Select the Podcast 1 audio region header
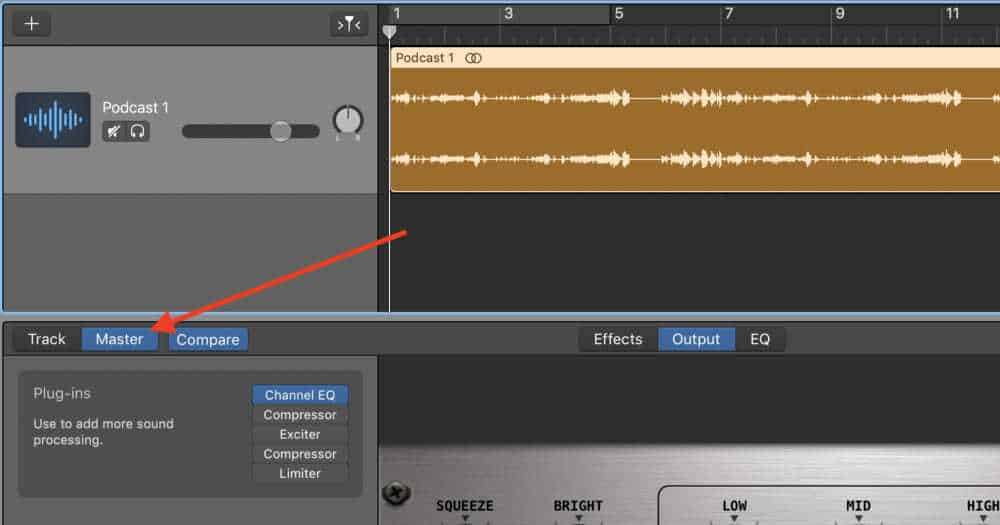Image resolution: width=1000 pixels, height=525 pixels. point(695,58)
